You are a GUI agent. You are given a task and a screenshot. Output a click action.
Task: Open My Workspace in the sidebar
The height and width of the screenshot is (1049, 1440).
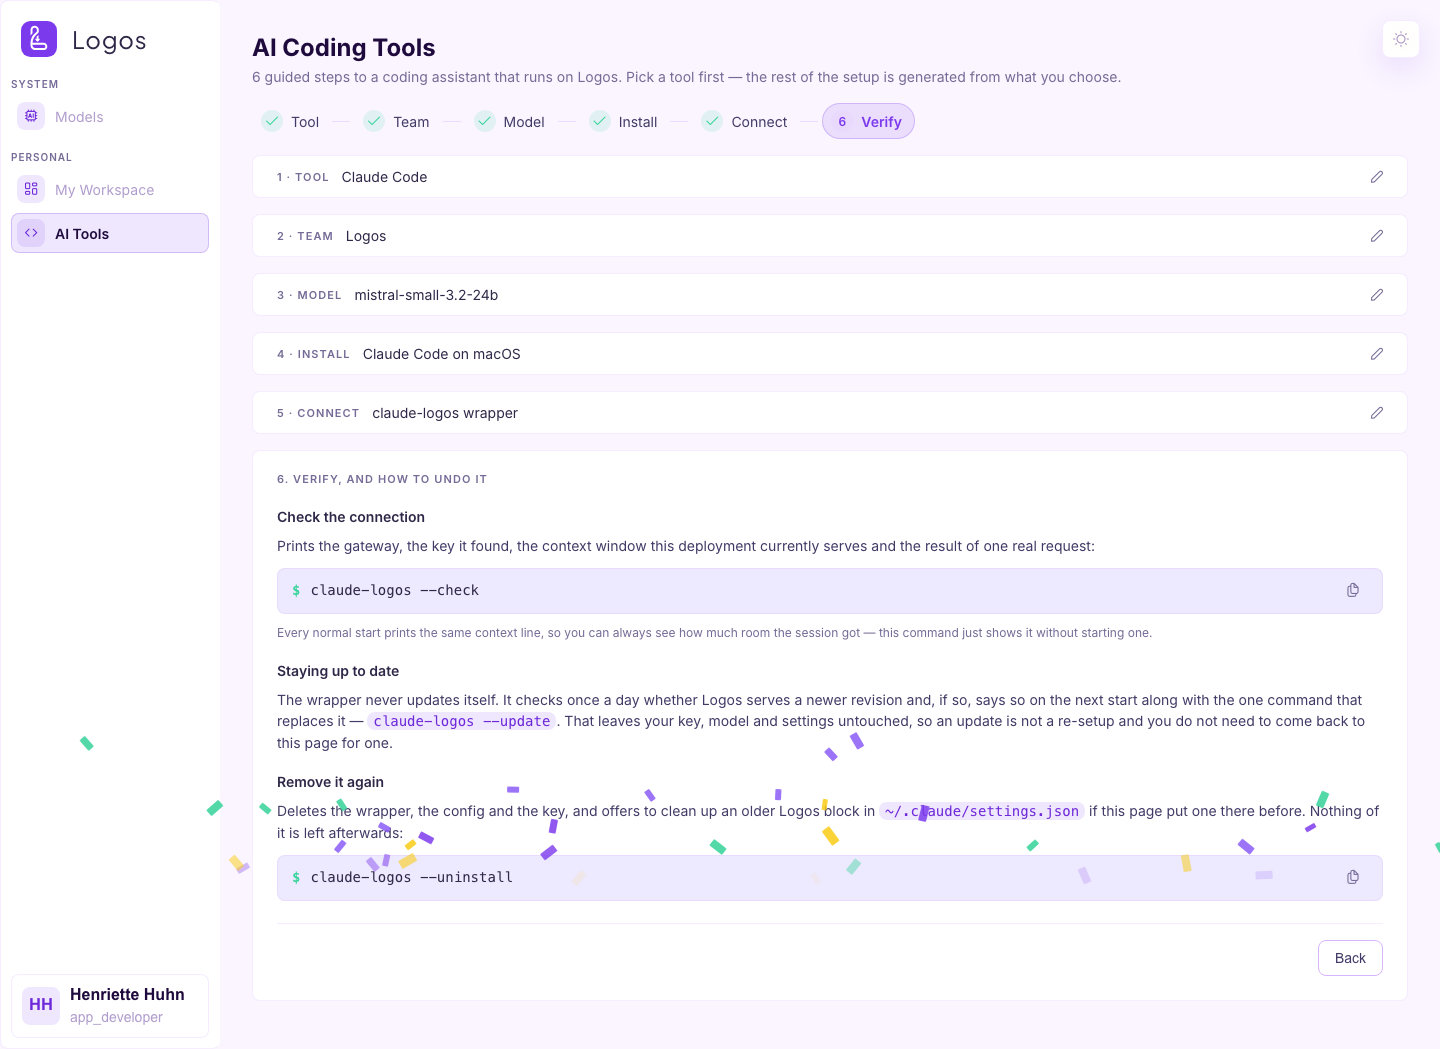[x=110, y=189]
